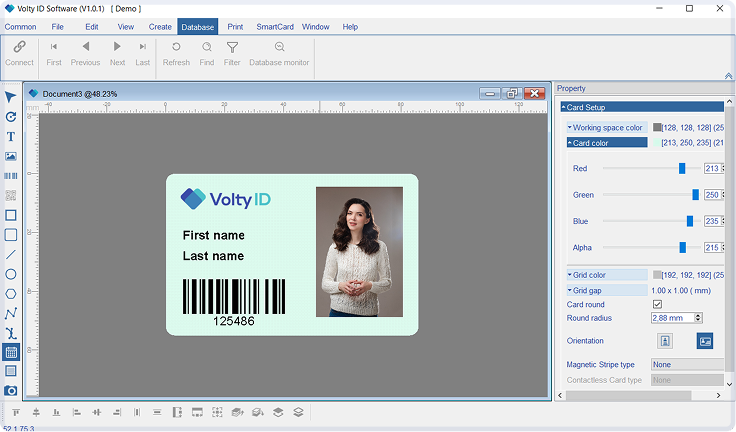This screenshot has width=736, height=432.
Task: Select the Line drawing tool
Action: point(11,255)
